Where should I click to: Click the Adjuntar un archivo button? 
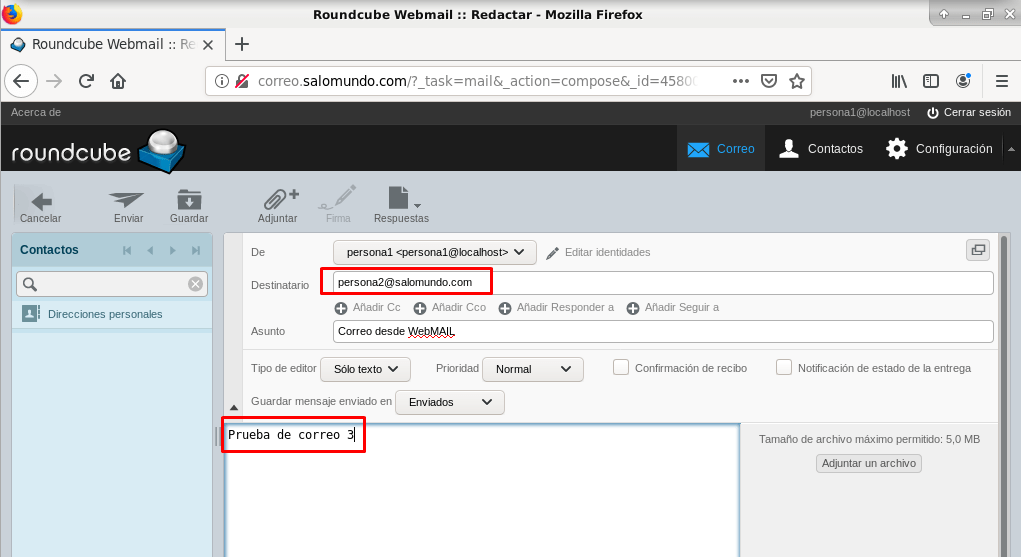click(868, 463)
